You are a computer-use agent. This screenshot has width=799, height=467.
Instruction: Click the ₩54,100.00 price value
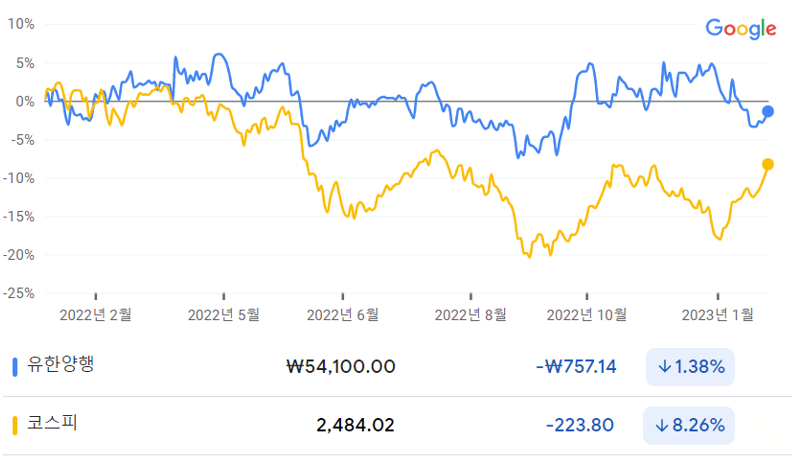[x=340, y=367]
